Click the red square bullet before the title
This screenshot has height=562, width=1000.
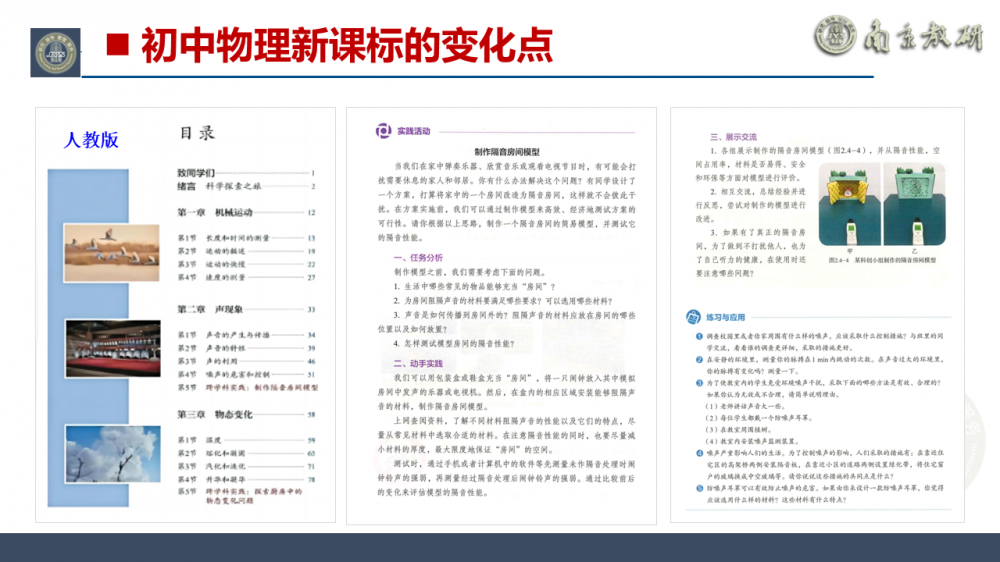[119, 43]
